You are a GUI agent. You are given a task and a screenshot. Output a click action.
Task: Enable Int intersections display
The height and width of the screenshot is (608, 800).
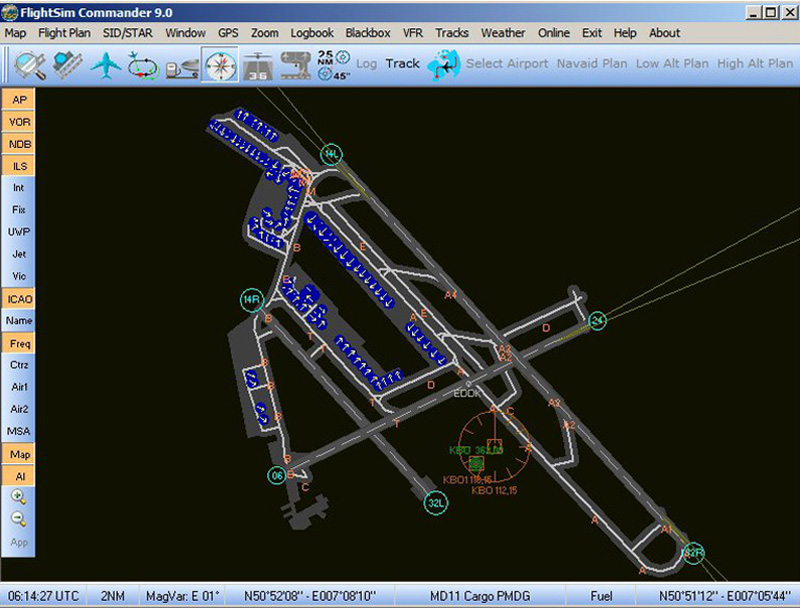19,188
